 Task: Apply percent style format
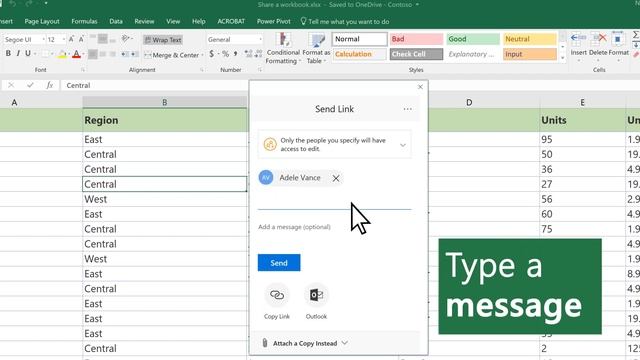click(225, 54)
